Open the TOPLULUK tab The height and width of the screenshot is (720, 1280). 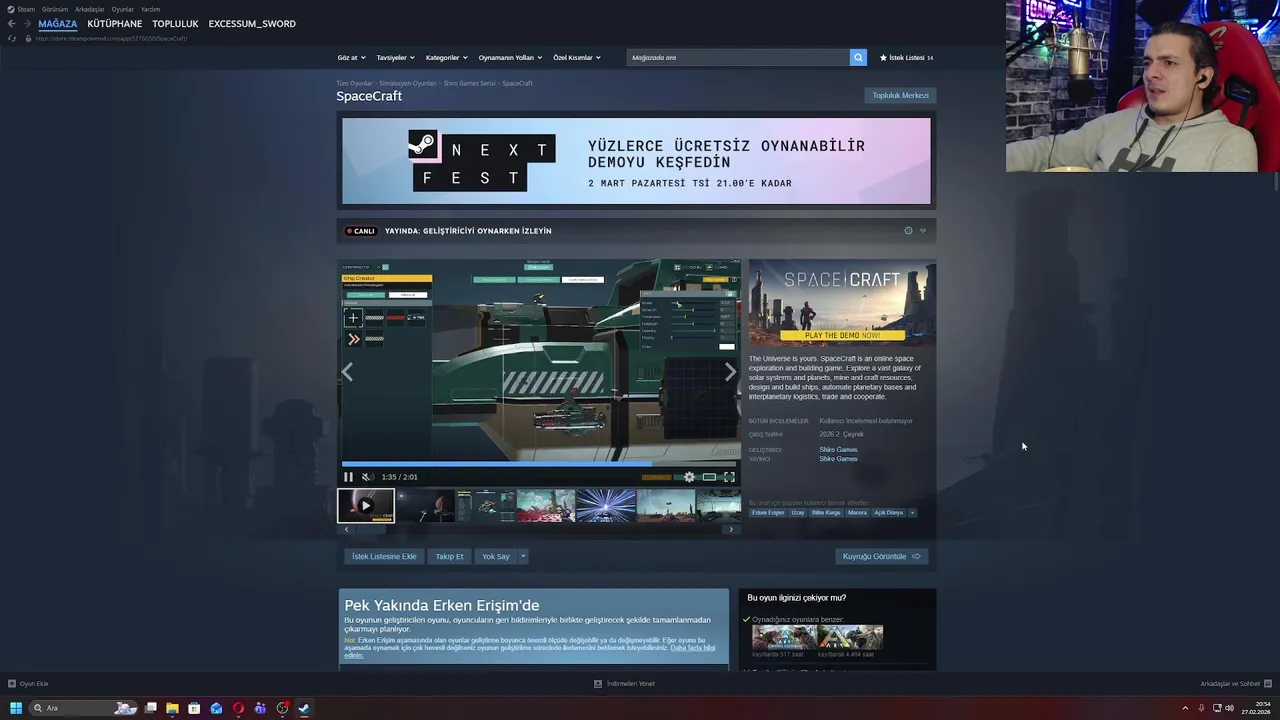[x=175, y=23]
